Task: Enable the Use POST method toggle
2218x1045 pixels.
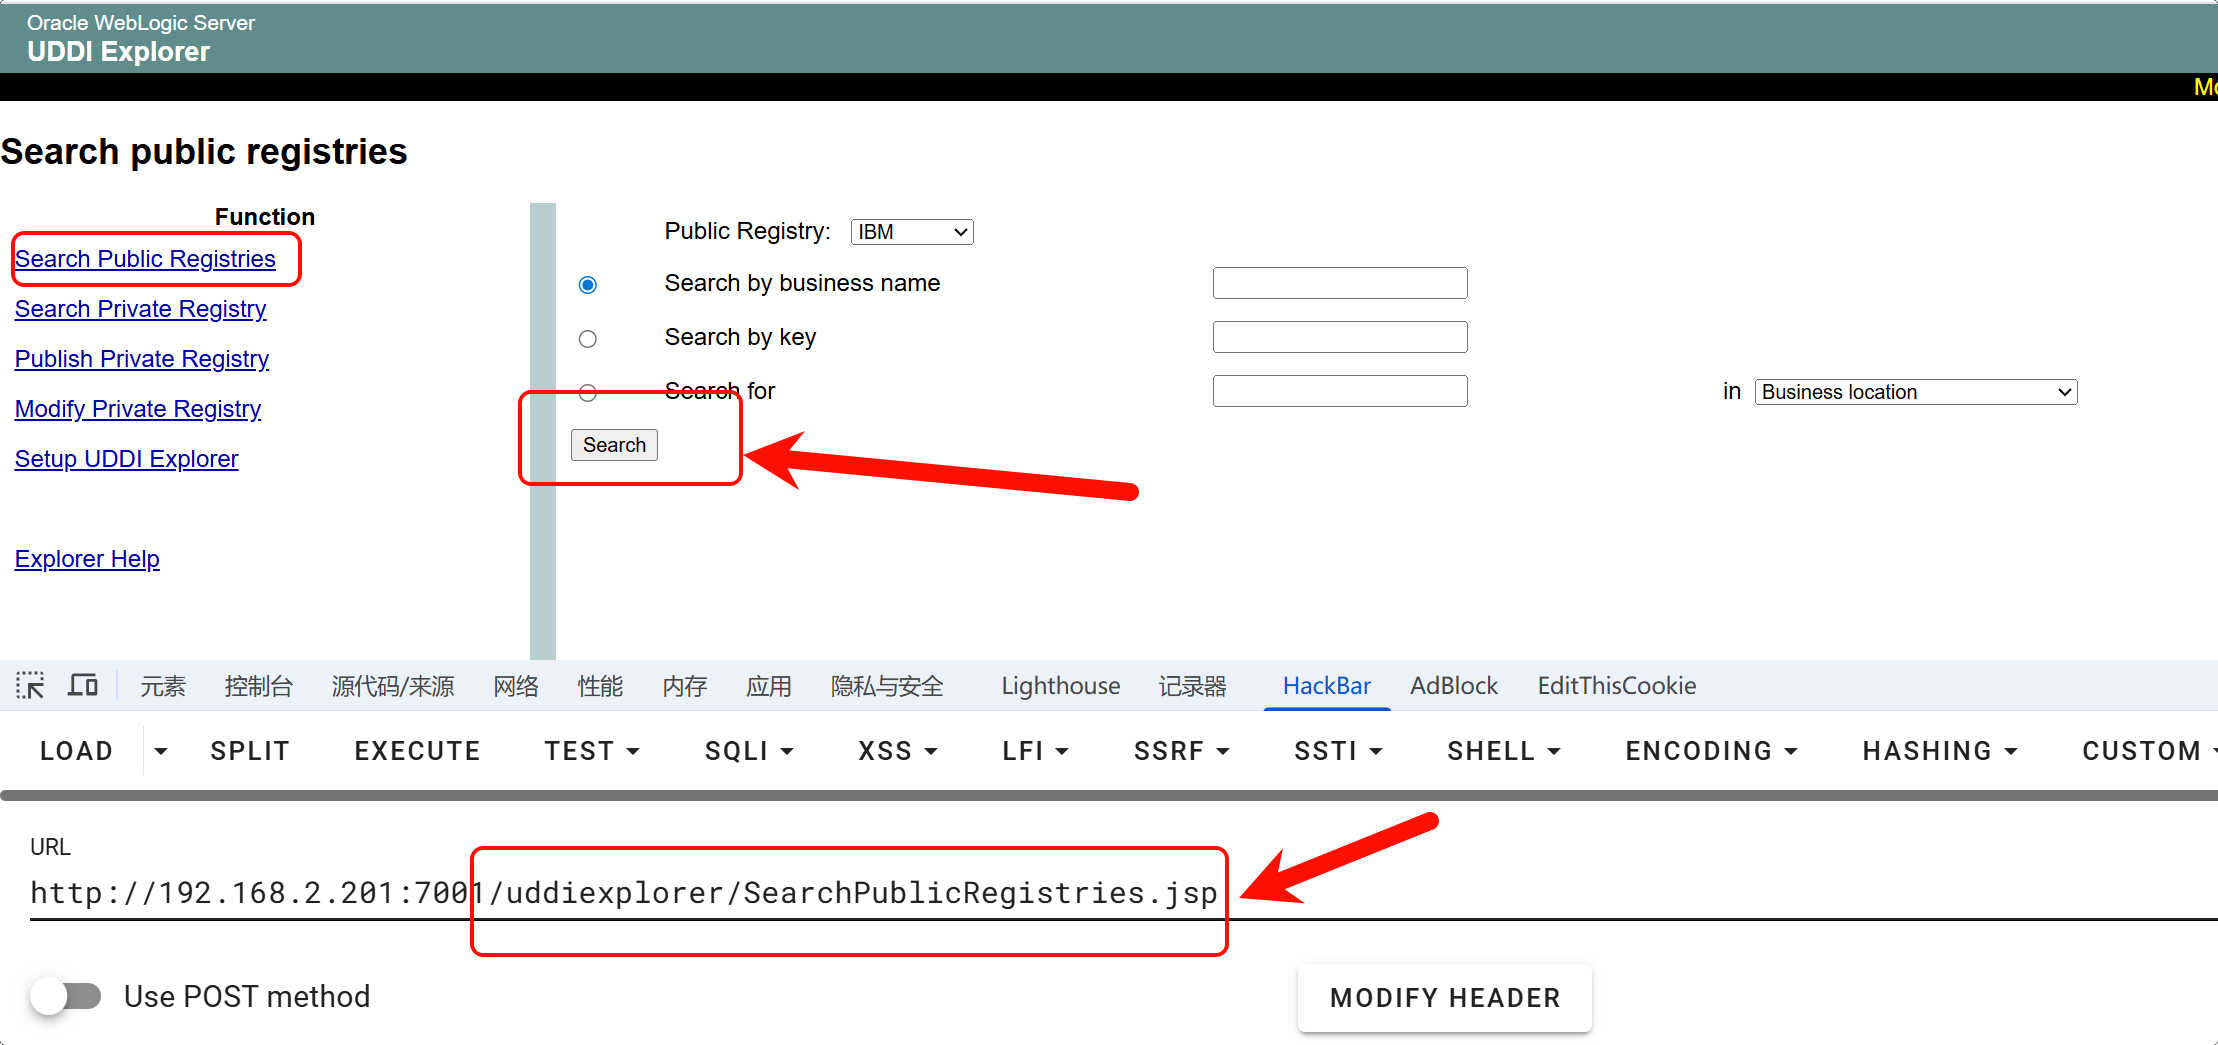Action: (x=66, y=996)
